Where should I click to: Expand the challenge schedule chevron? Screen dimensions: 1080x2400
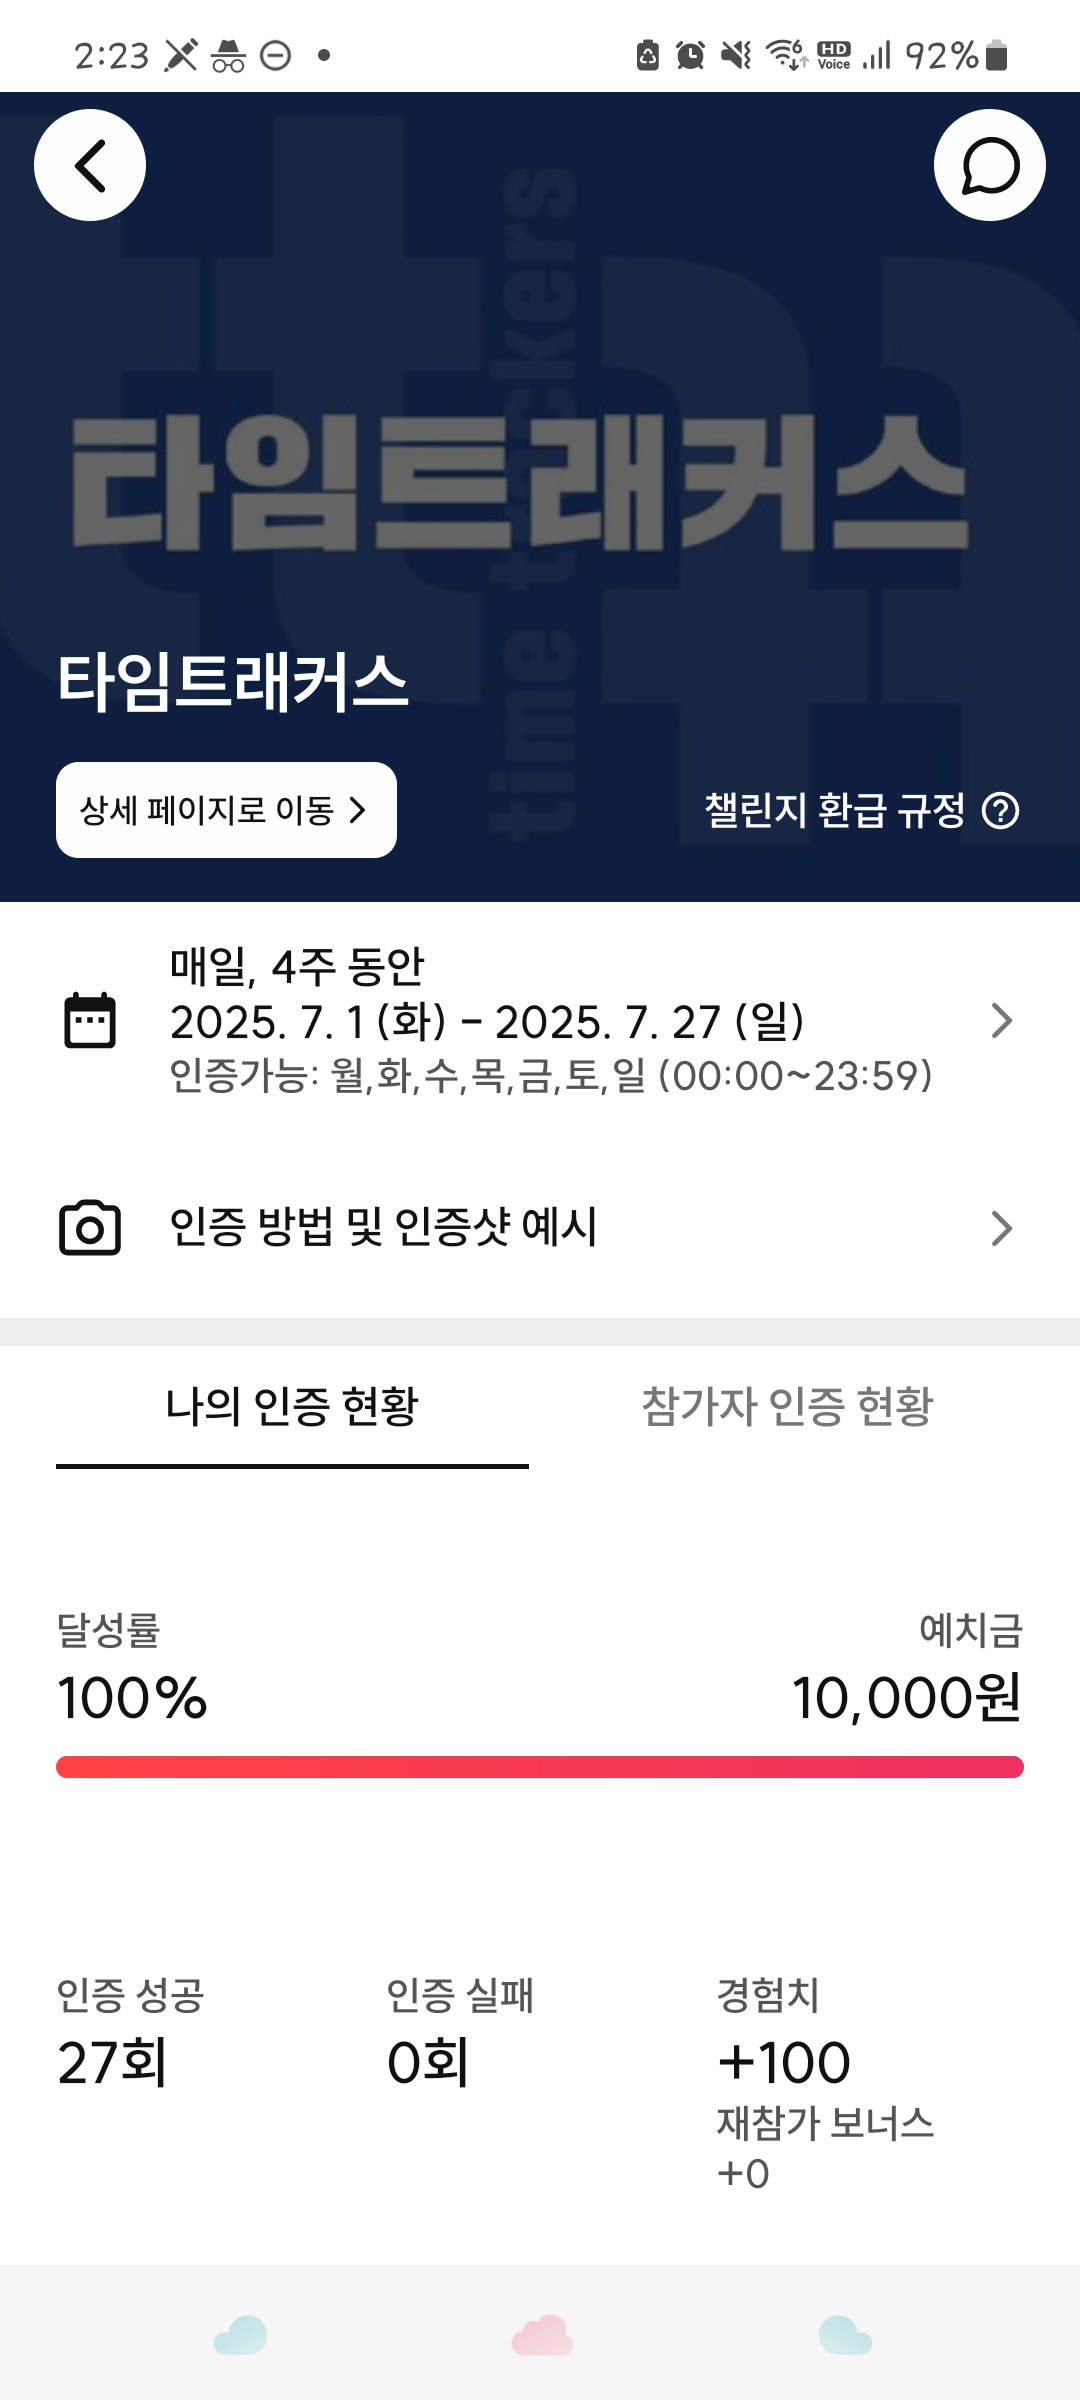(x=1001, y=1021)
